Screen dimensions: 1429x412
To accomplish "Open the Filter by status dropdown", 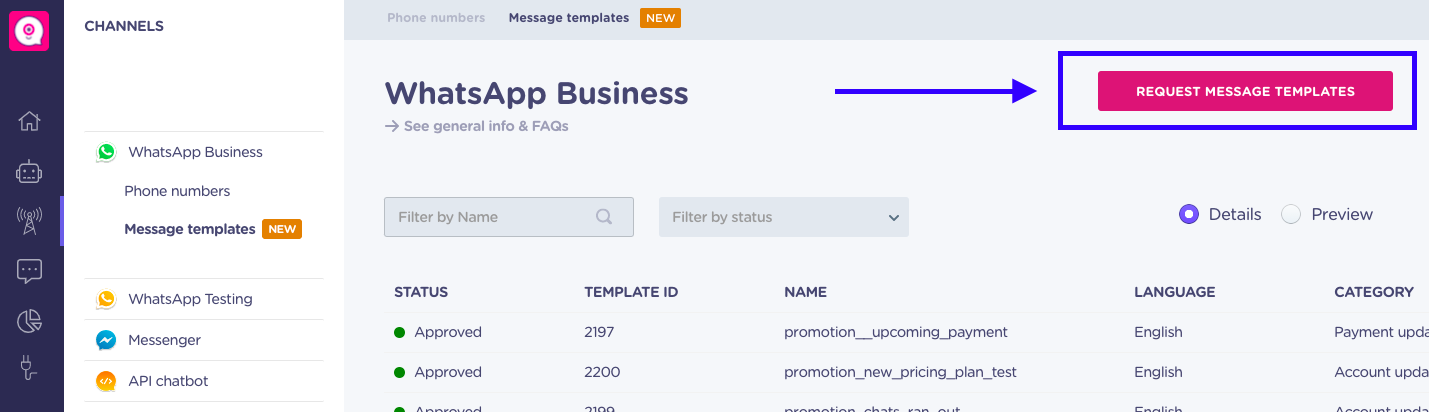I will [784, 217].
